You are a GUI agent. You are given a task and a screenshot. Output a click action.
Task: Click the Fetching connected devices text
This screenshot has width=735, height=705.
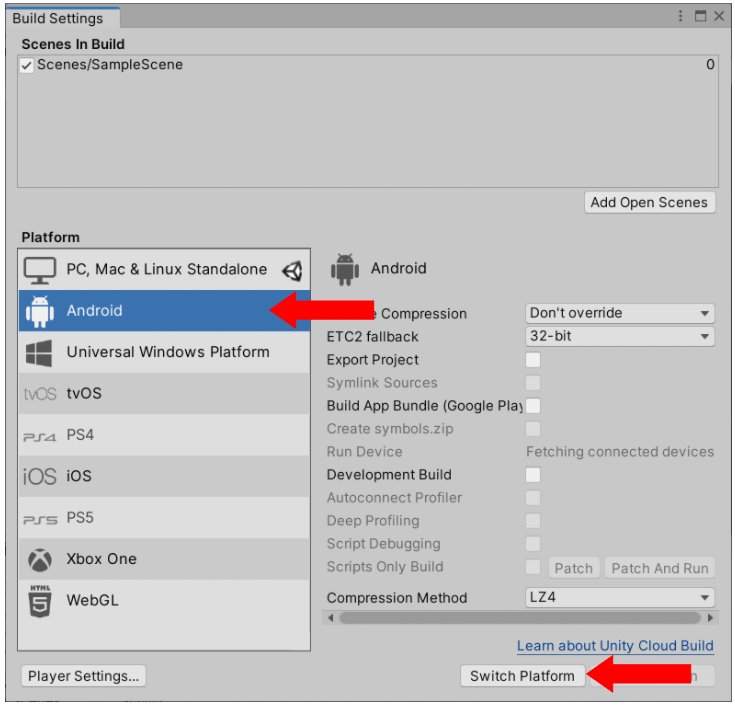[620, 452]
